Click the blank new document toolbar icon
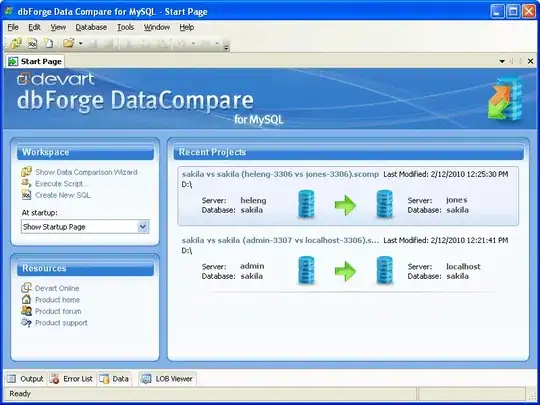540x405 pixels. pyautogui.click(x=49, y=43)
